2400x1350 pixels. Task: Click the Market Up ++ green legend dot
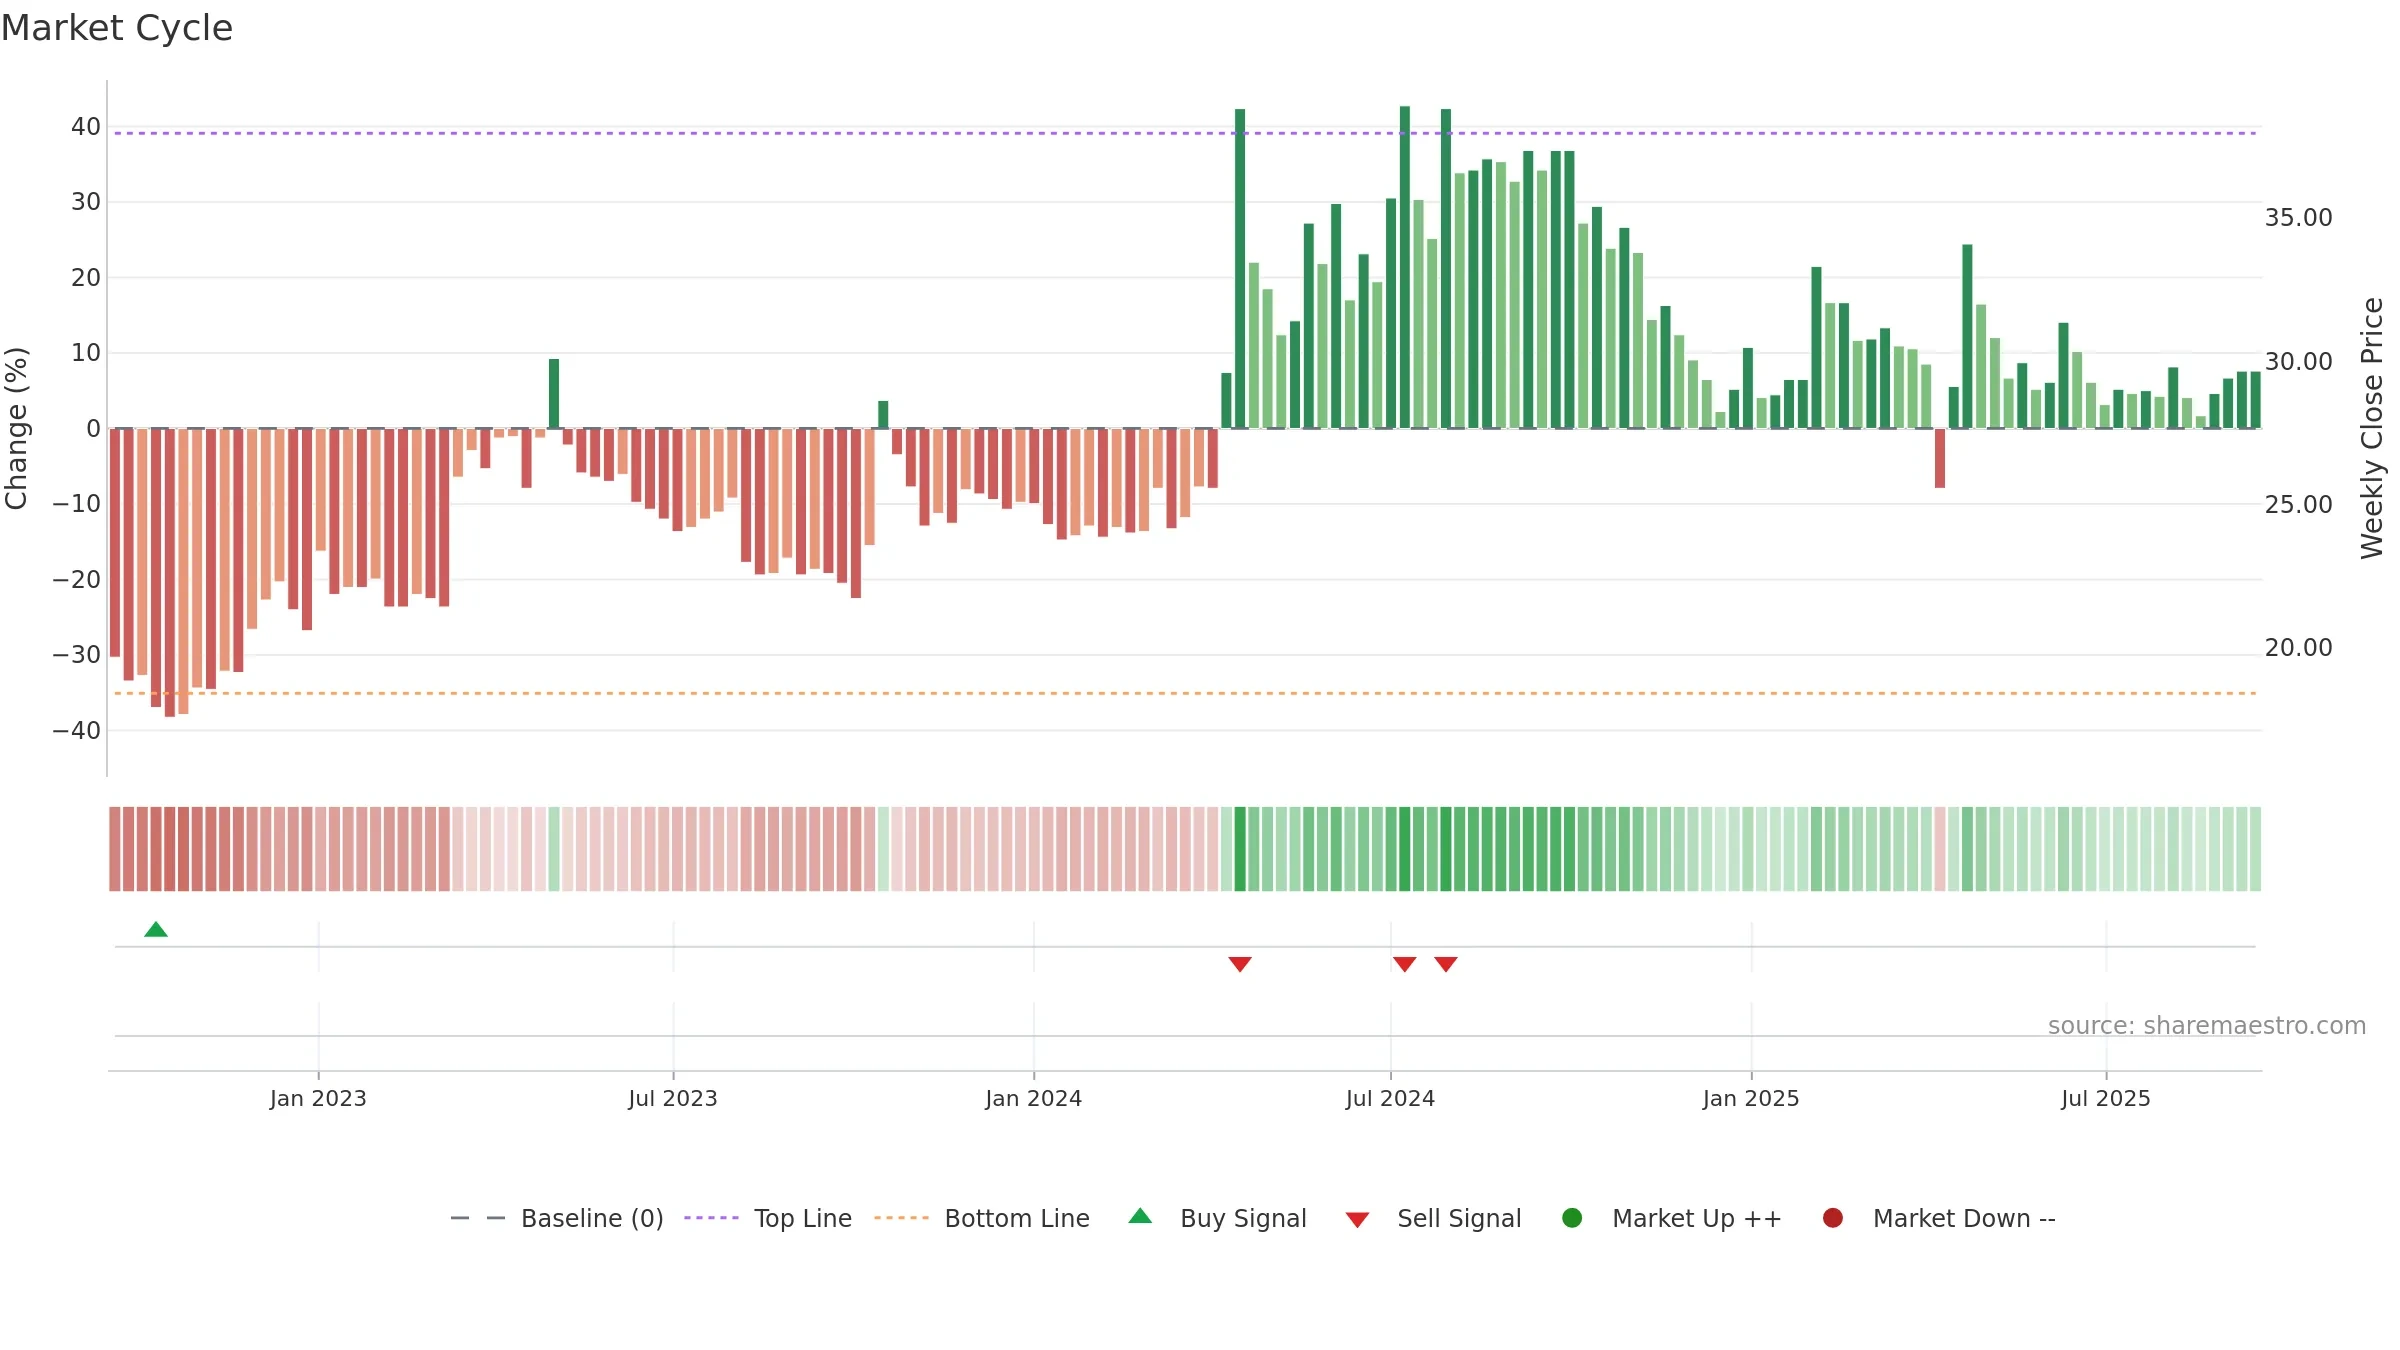1572,1218
